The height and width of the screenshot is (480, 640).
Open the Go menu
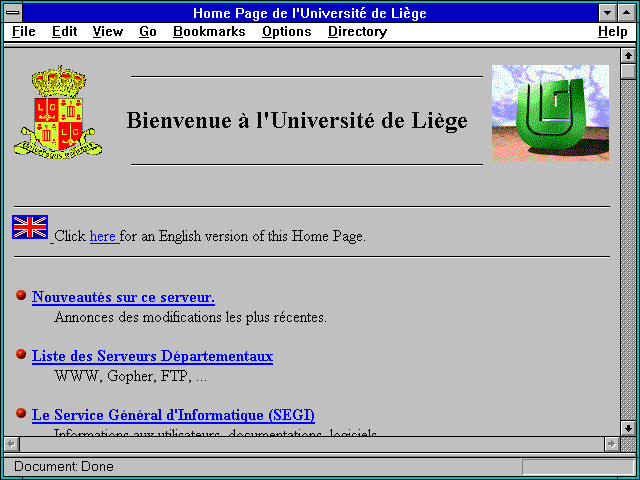click(x=148, y=31)
